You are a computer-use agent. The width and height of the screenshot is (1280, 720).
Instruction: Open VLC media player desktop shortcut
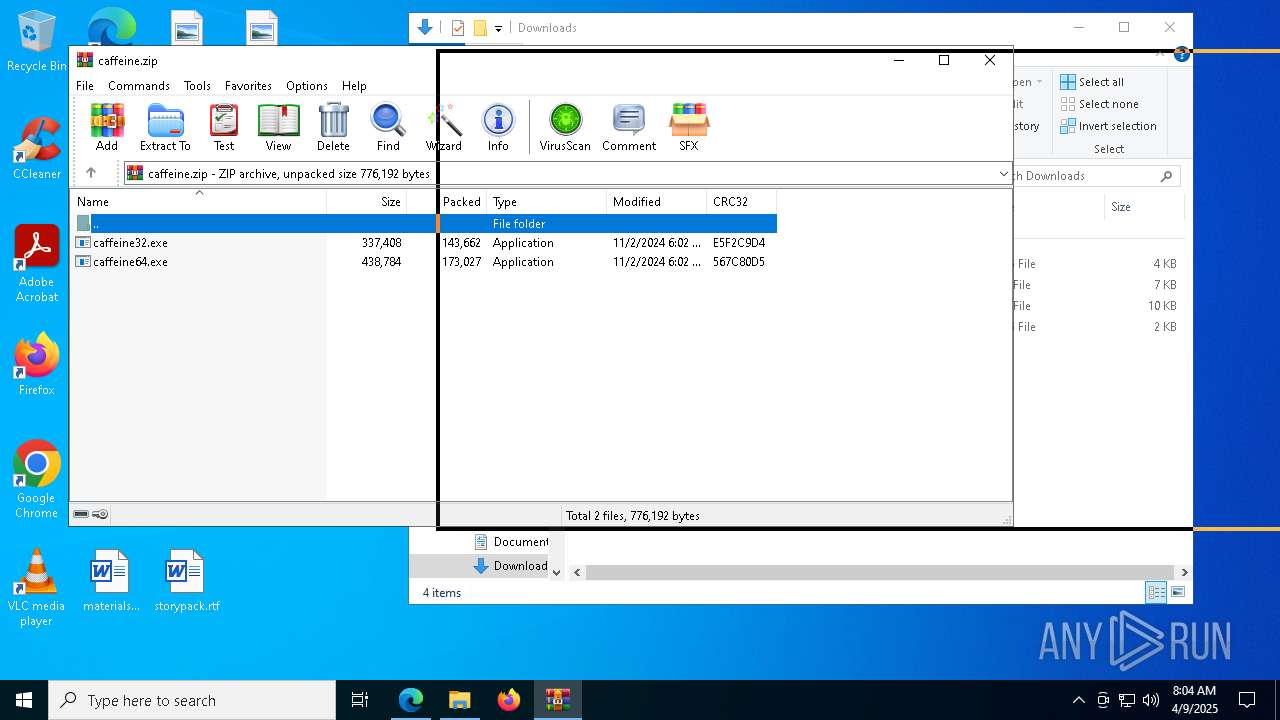point(36,588)
